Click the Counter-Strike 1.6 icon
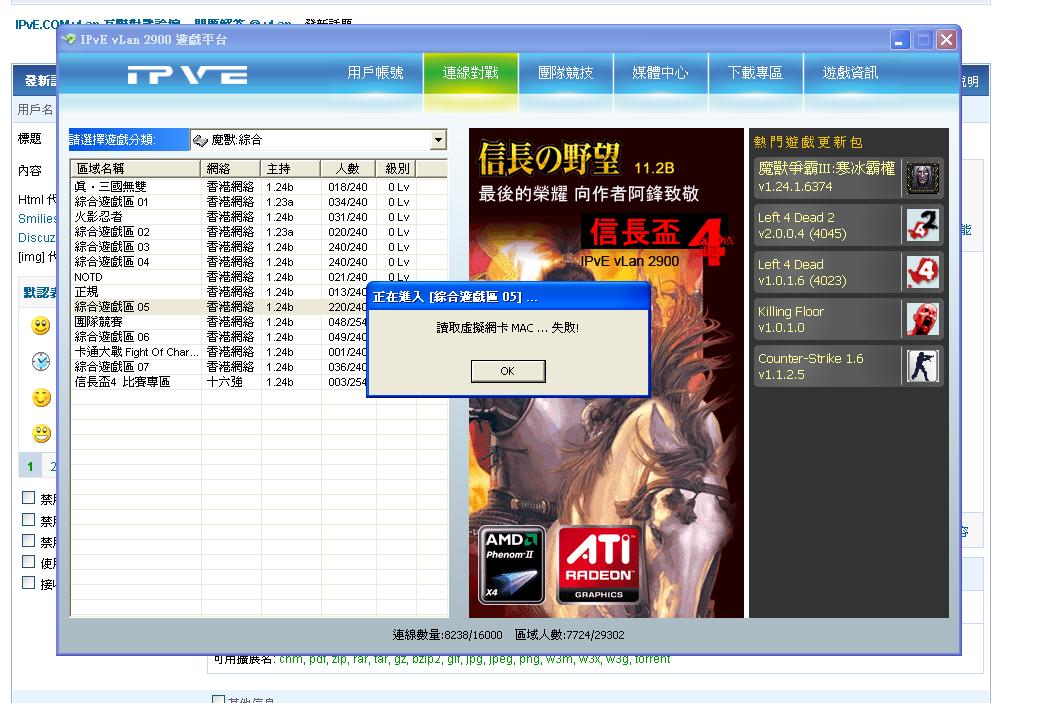Image resolution: width=1040 pixels, height=703 pixels. (x=923, y=366)
